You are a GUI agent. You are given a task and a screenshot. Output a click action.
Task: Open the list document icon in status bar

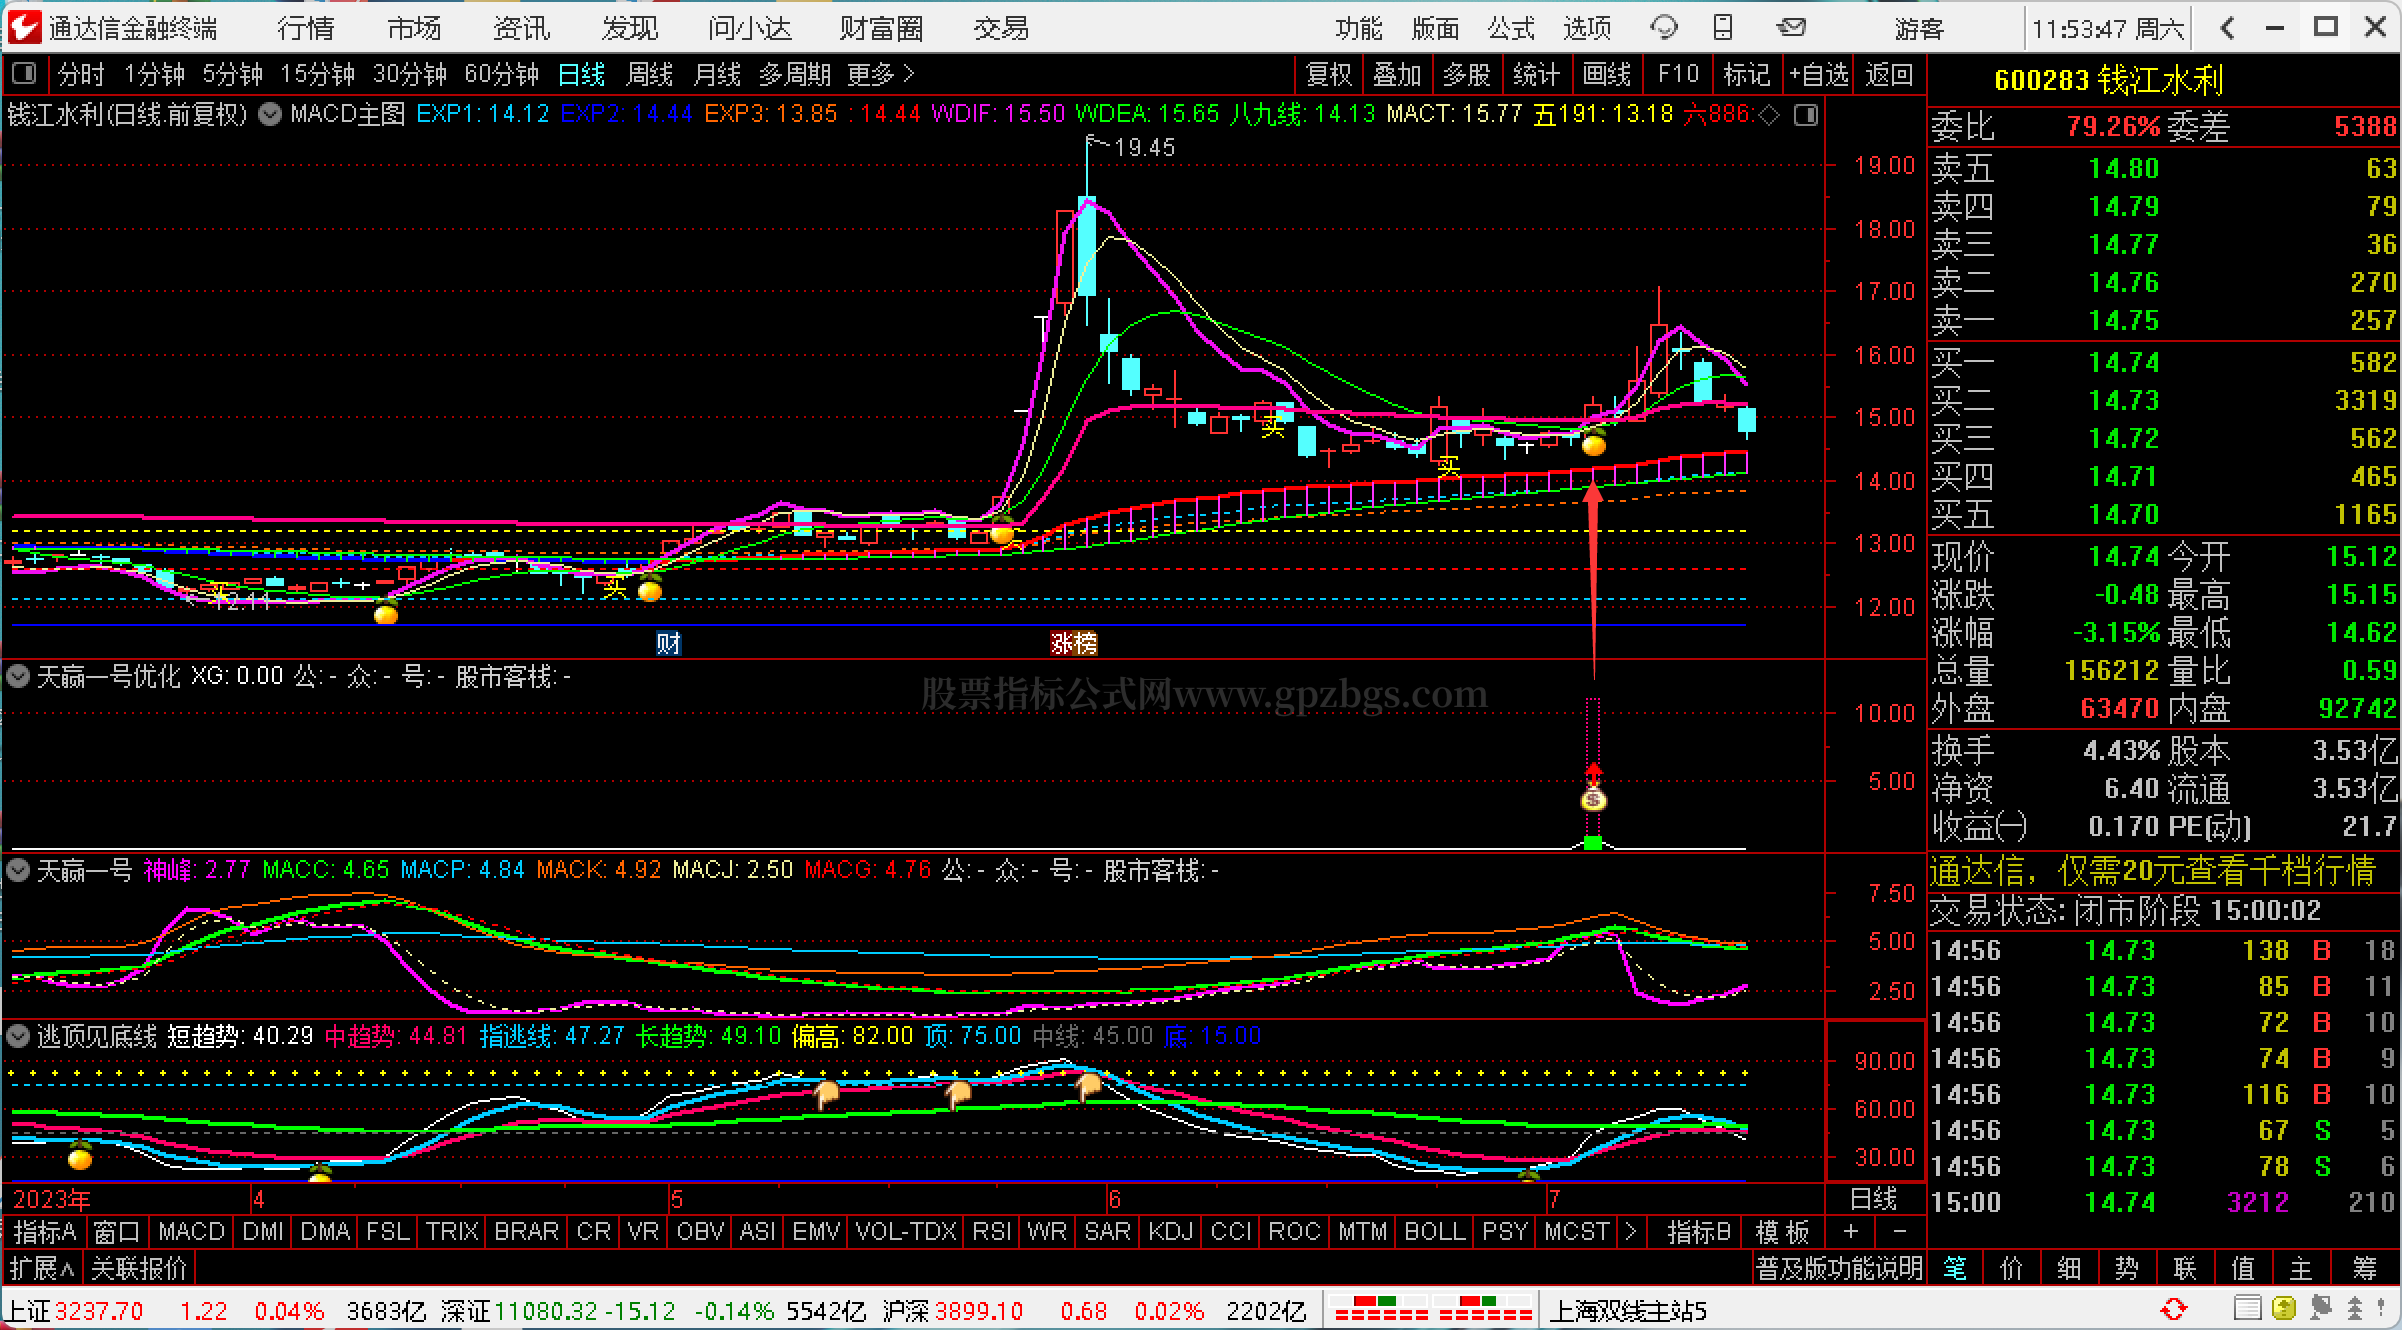coord(2247,1309)
